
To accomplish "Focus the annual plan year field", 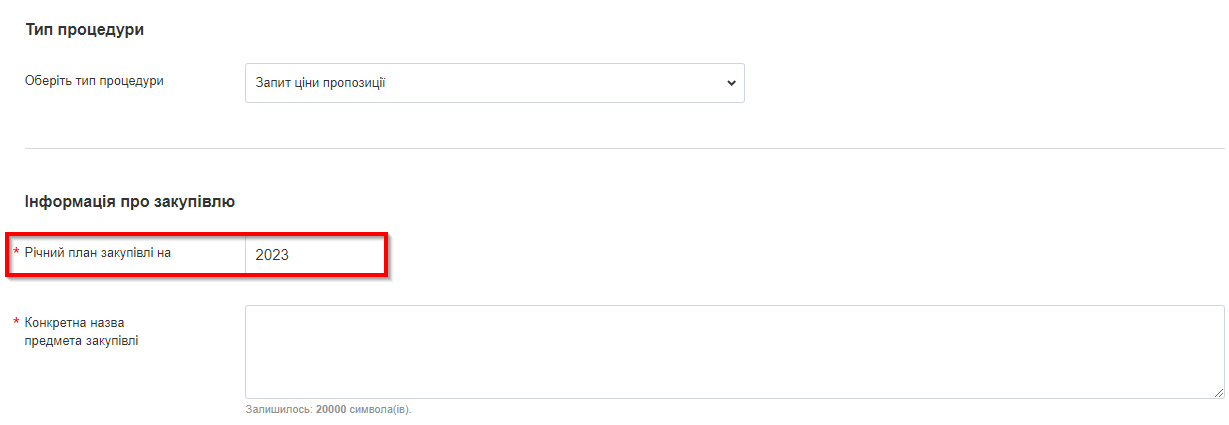I will pos(315,254).
